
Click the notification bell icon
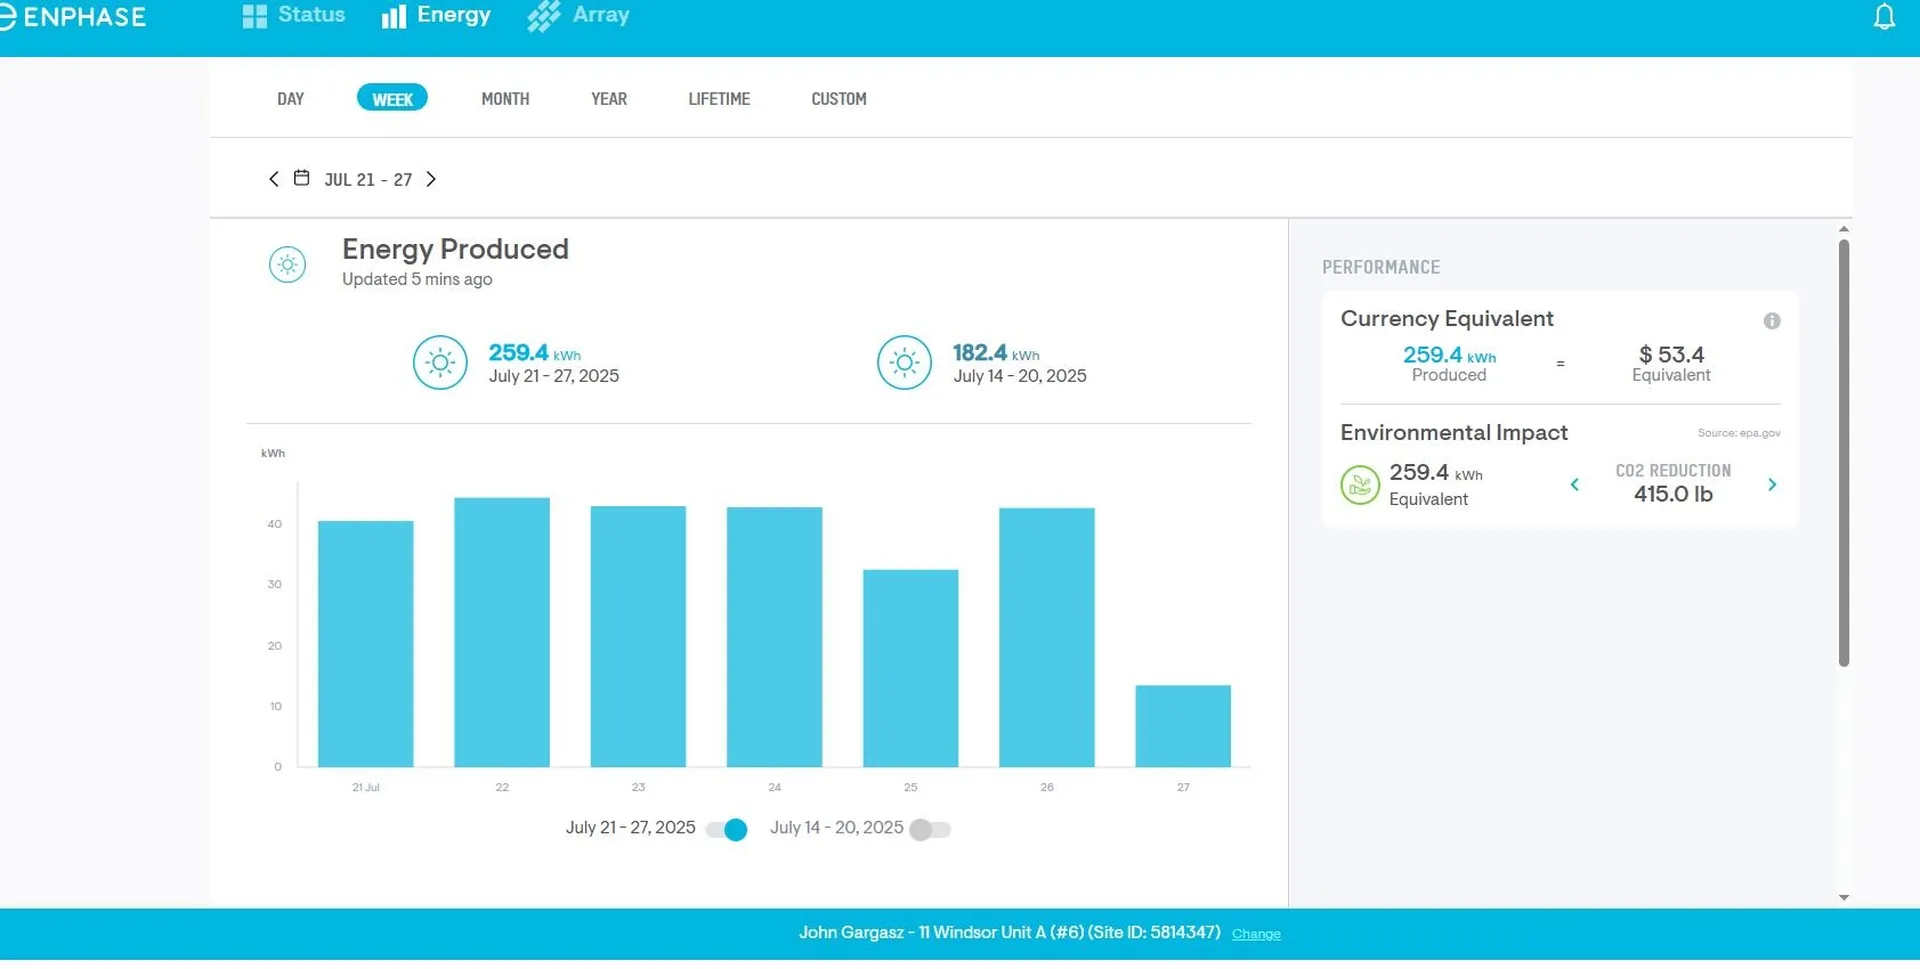(1884, 17)
